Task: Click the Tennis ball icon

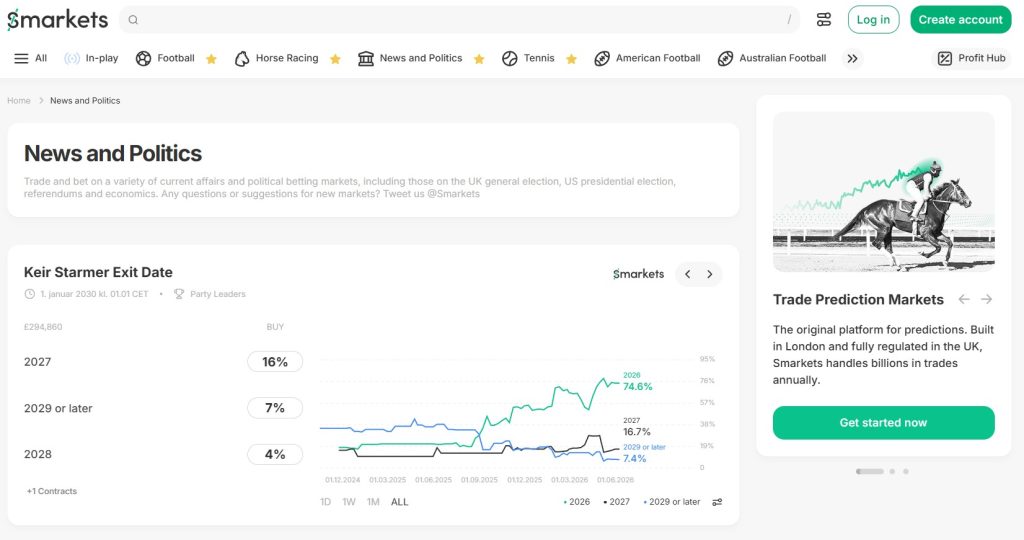Action: point(509,58)
